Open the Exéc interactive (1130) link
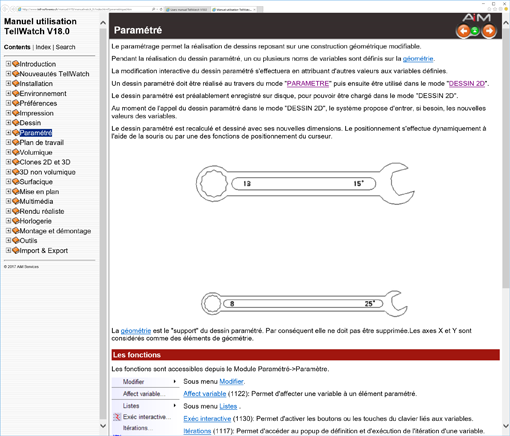This screenshot has height=436, width=510. [207, 419]
